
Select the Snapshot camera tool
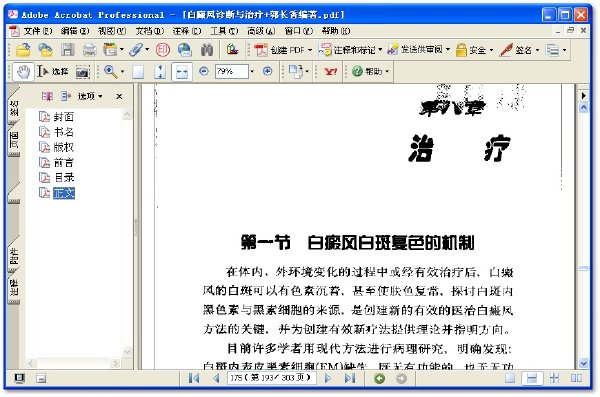82,72
